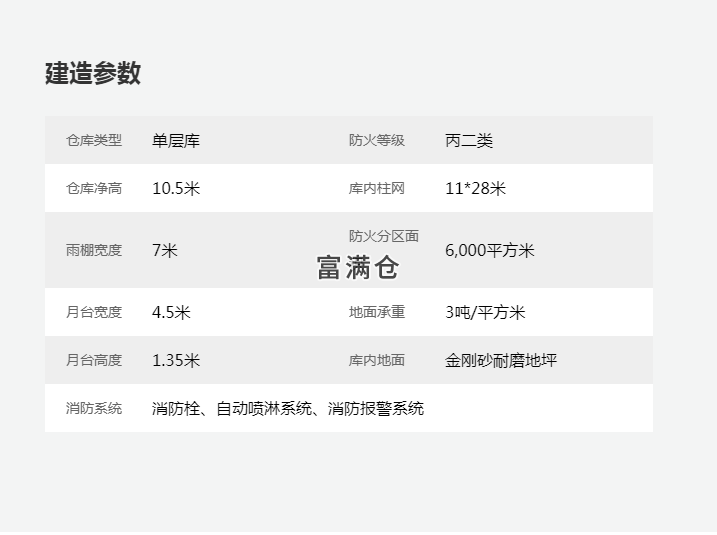This screenshot has width=717, height=535.
Task: Click the 金刚砂耐磨地坪 floor value
Action: pyautogui.click(x=501, y=361)
